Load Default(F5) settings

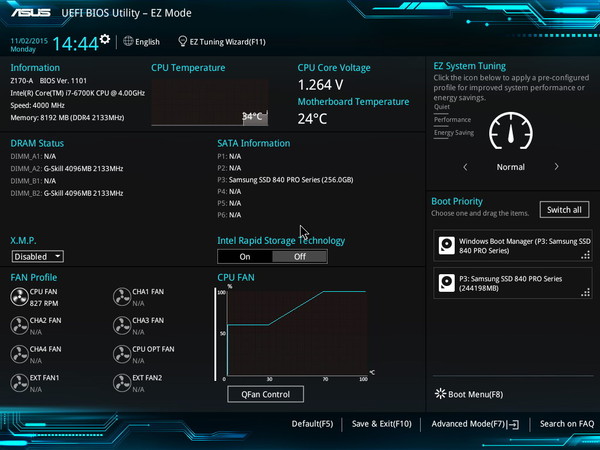[312, 424]
